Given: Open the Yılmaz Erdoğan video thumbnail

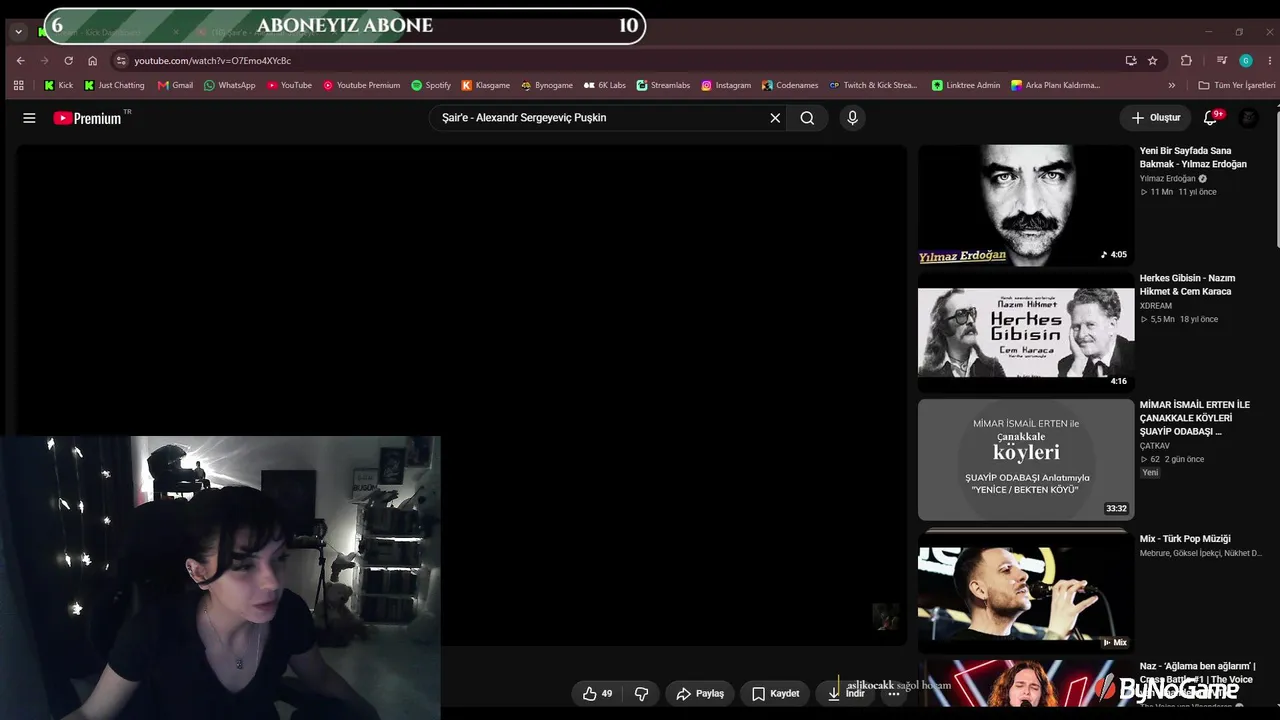Looking at the screenshot, I should click(1026, 205).
